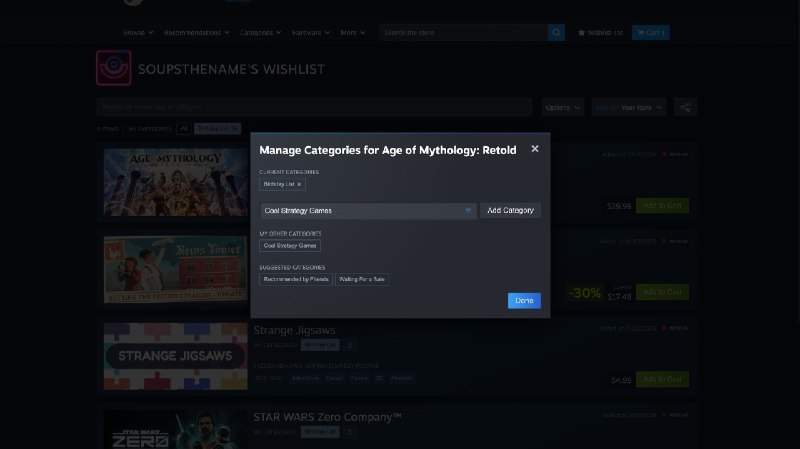Open the STAR WARS Zero Company title link
Viewport: 800px width, 449px height.
pos(328,417)
